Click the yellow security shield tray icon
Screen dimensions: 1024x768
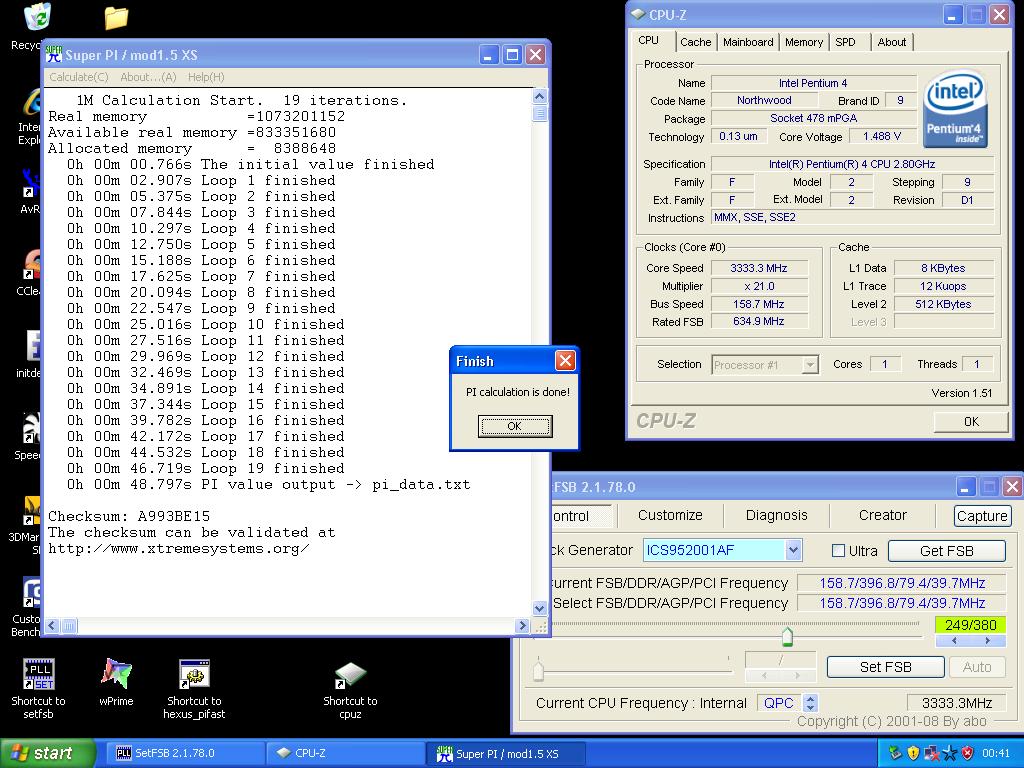tap(914, 753)
